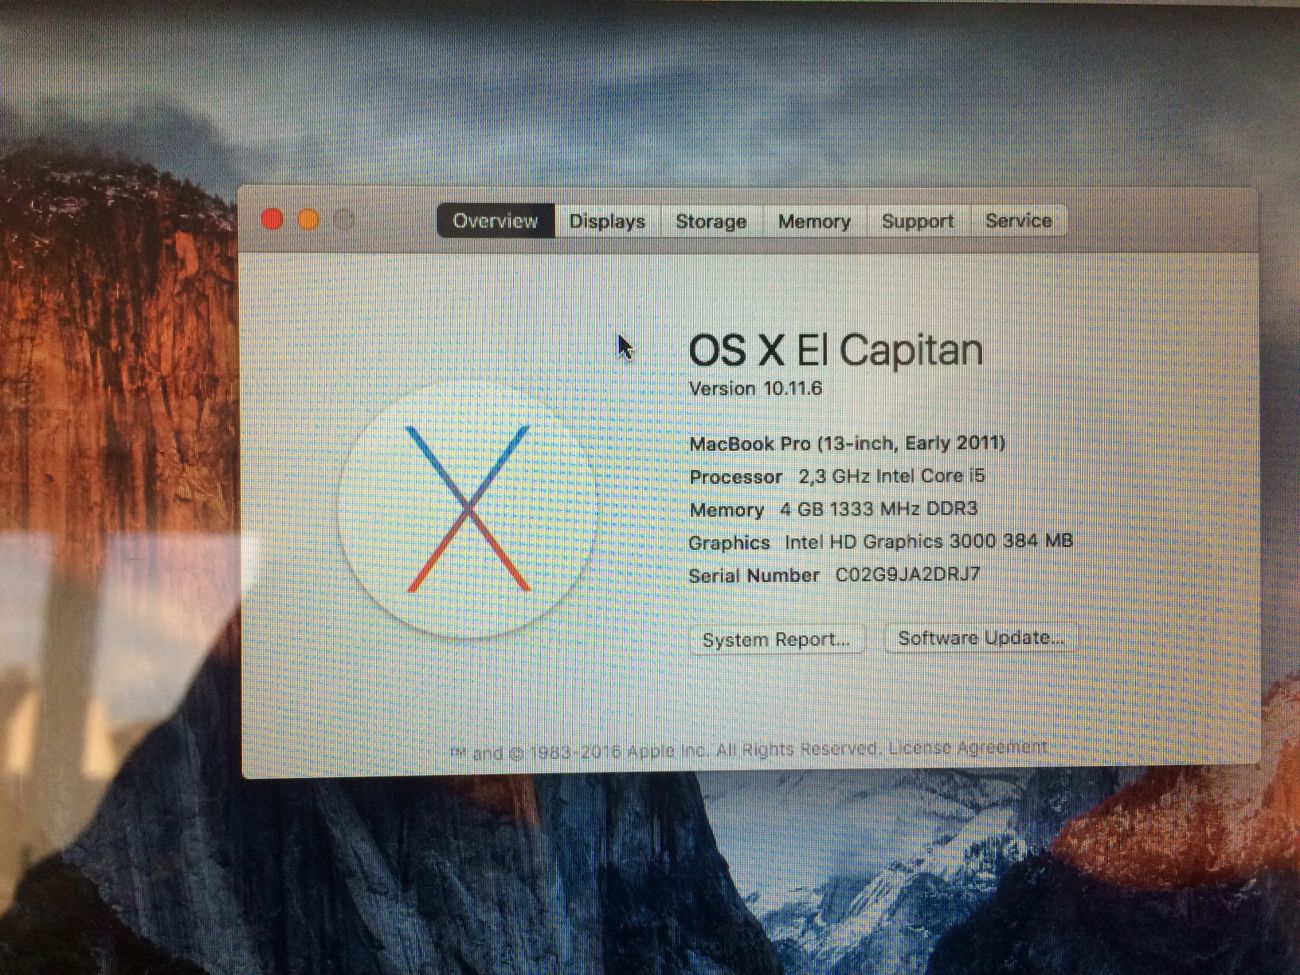Click the Software Update... button

(x=981, y=638)
